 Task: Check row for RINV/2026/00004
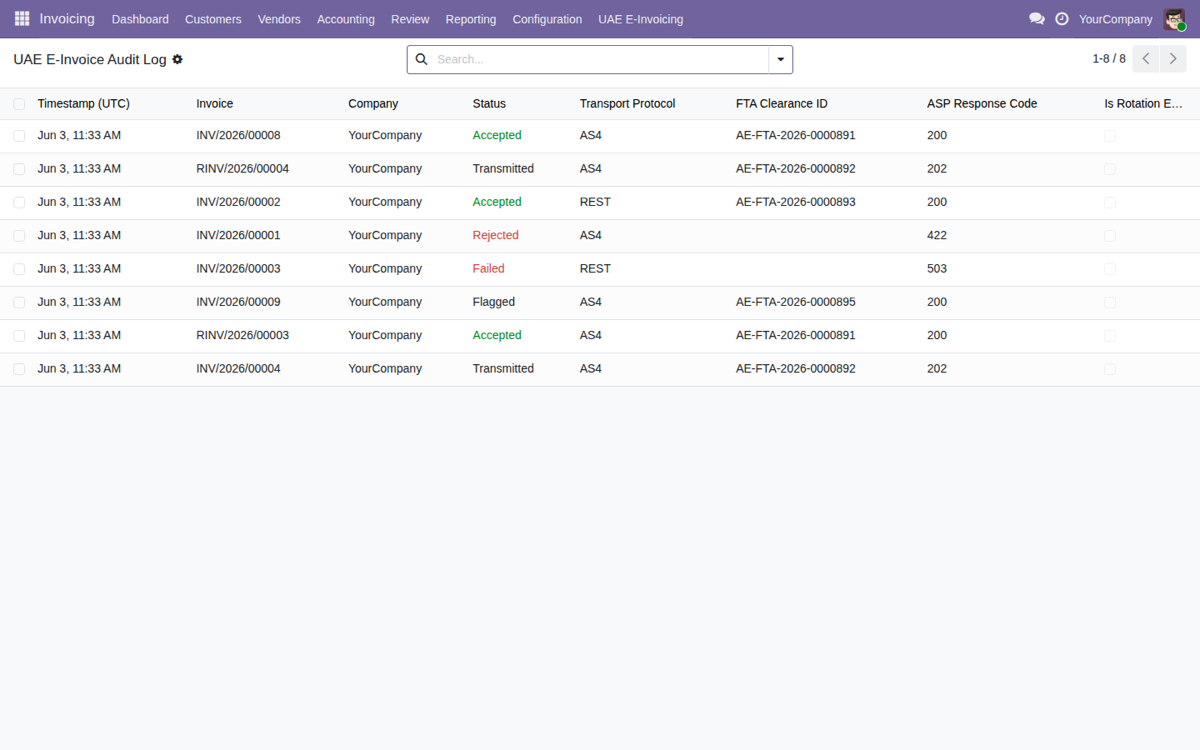pyautogui.click(x=19, y=169)
